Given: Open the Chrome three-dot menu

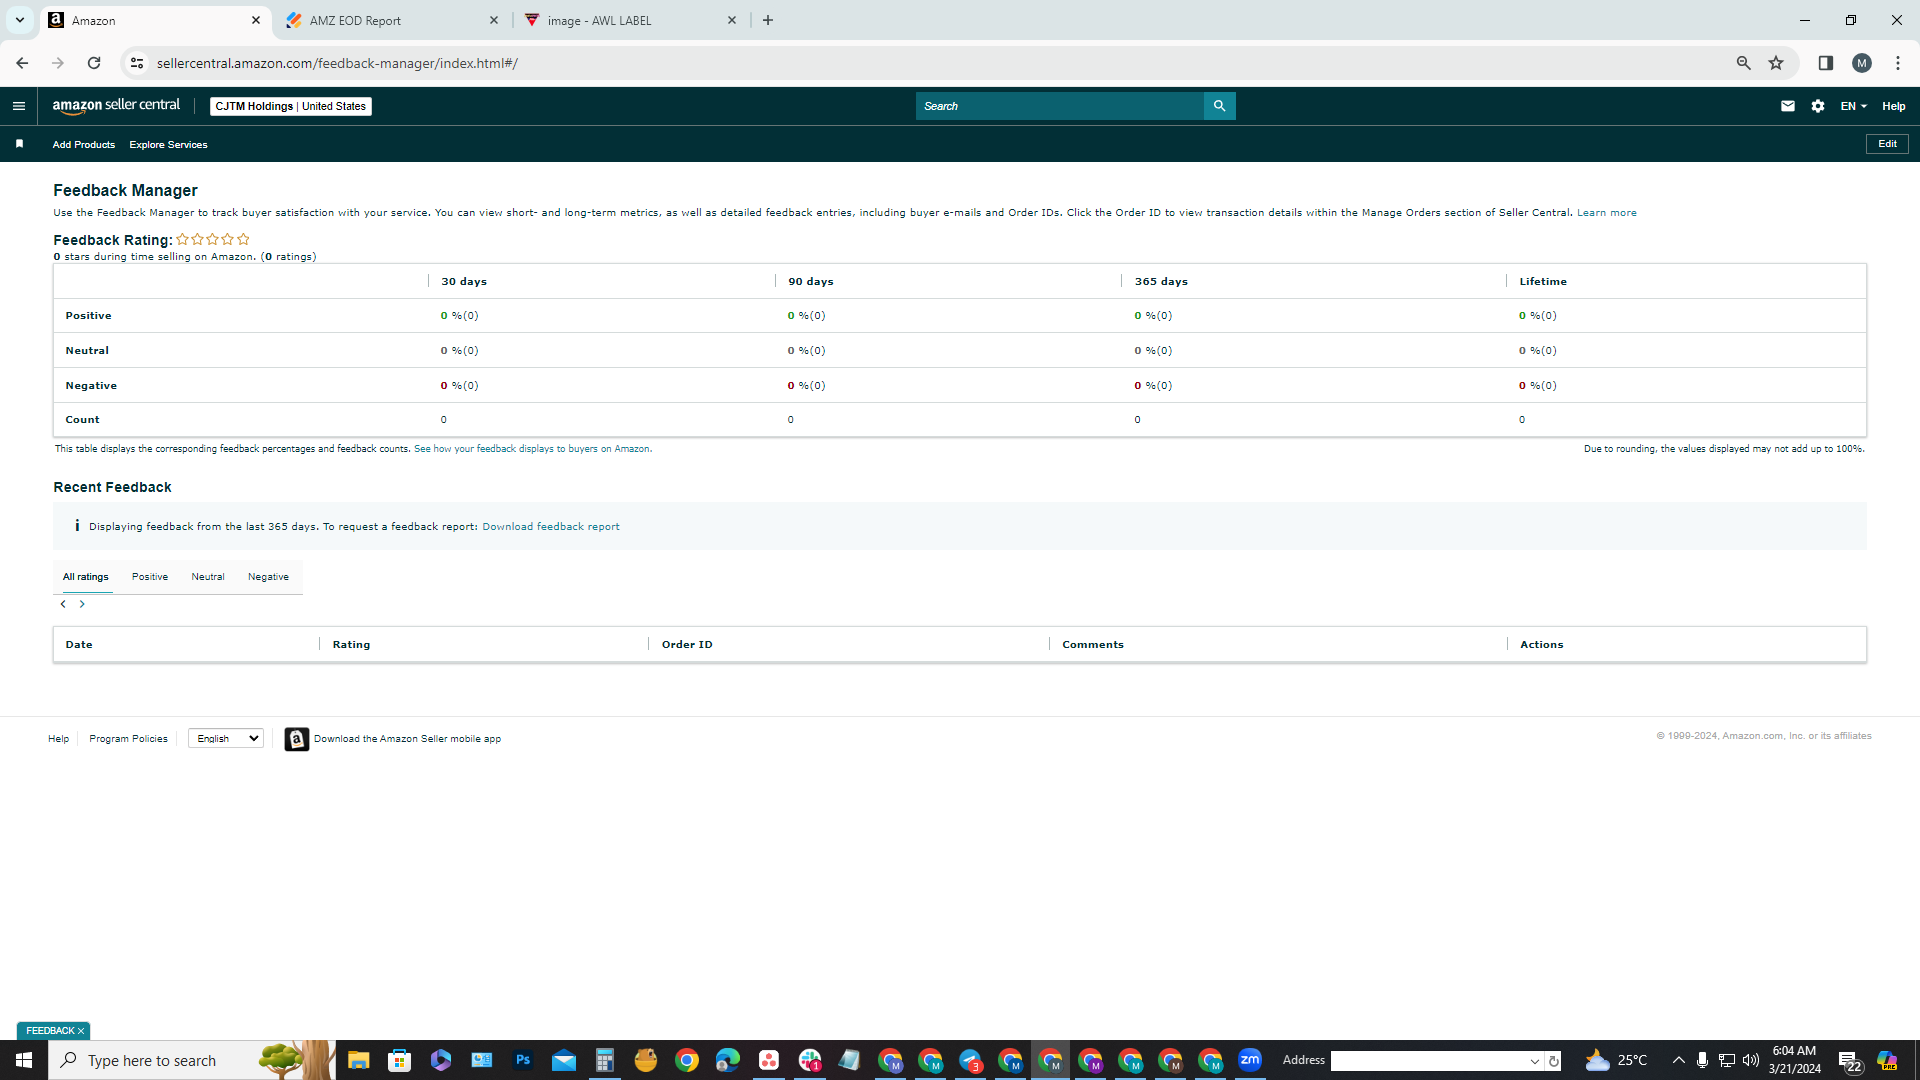Looking at the screenshot, I should [1898, 63].
